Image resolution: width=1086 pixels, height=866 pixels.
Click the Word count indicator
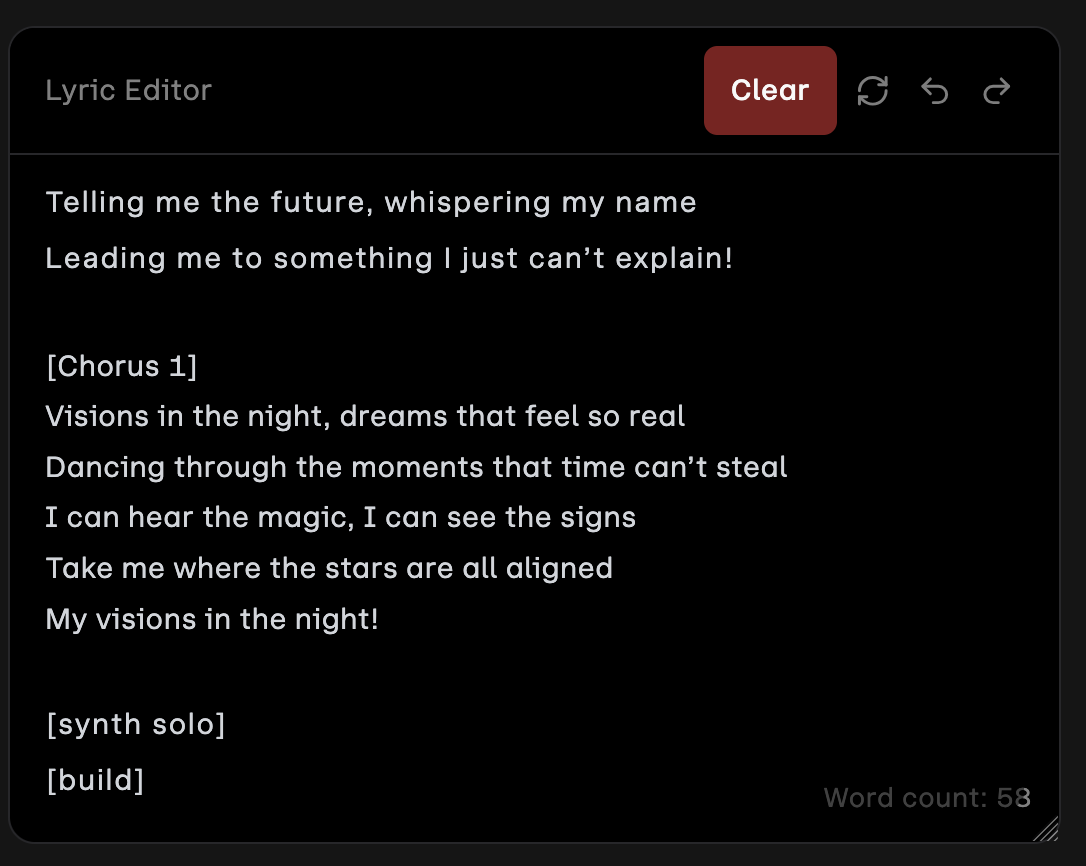pyautogui.click(x=926, y=798)
